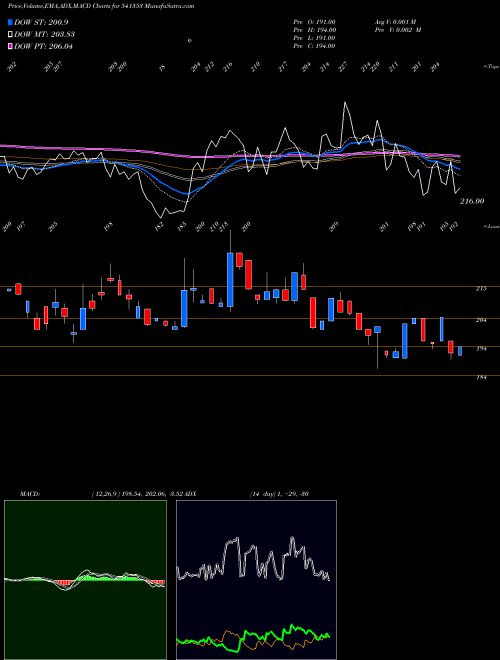The height and width of the screenshot is (660, 500).
Task: Click the 'Pre L: 191.00' value
Action: click(314, 38)
